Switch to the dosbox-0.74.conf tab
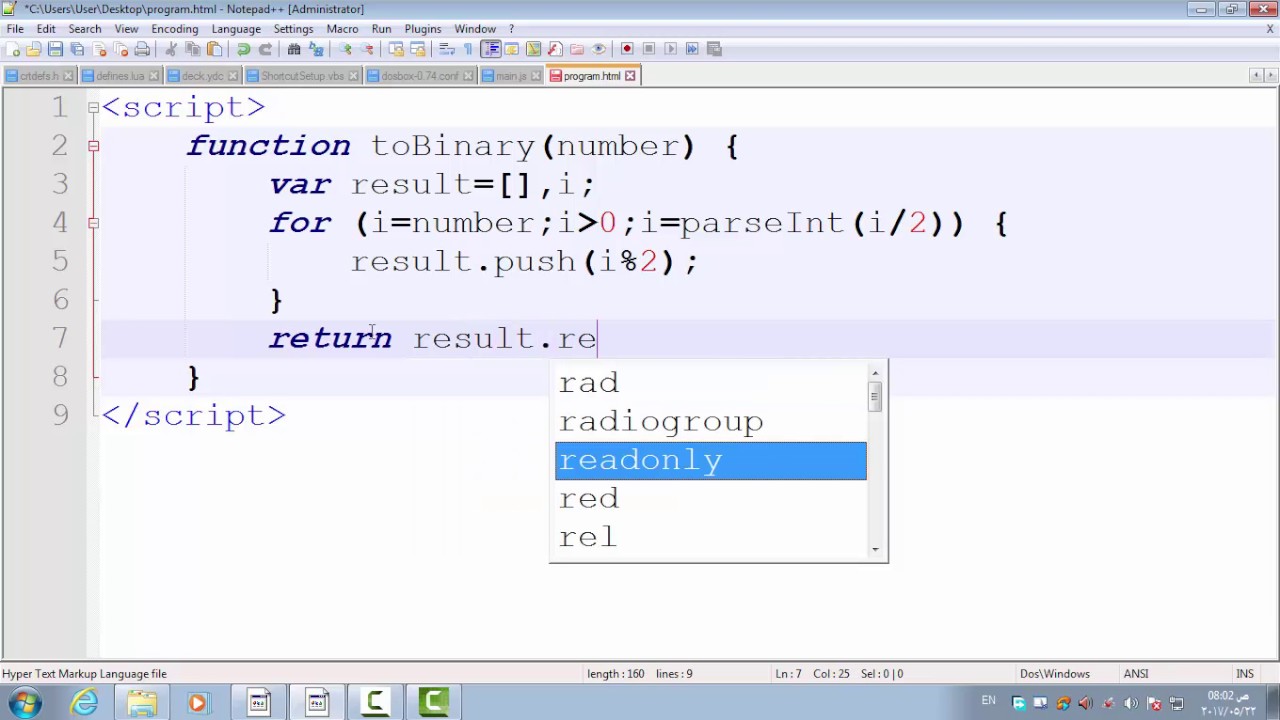 (420, 76)
